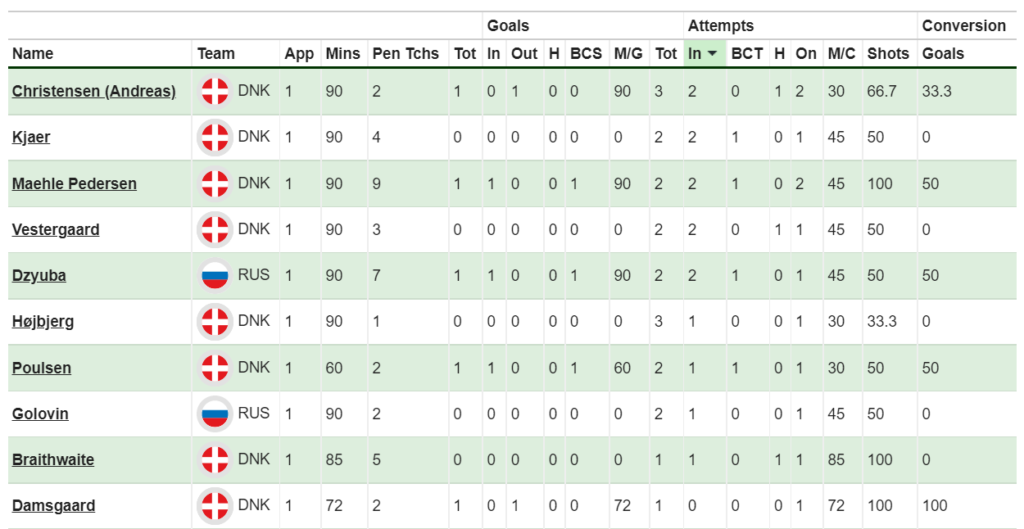Image resolution: width=1024 pixels, height=529 pixels.
Task: Click Denmark flag icon in Damsgaard row
Action: (215, 505)
